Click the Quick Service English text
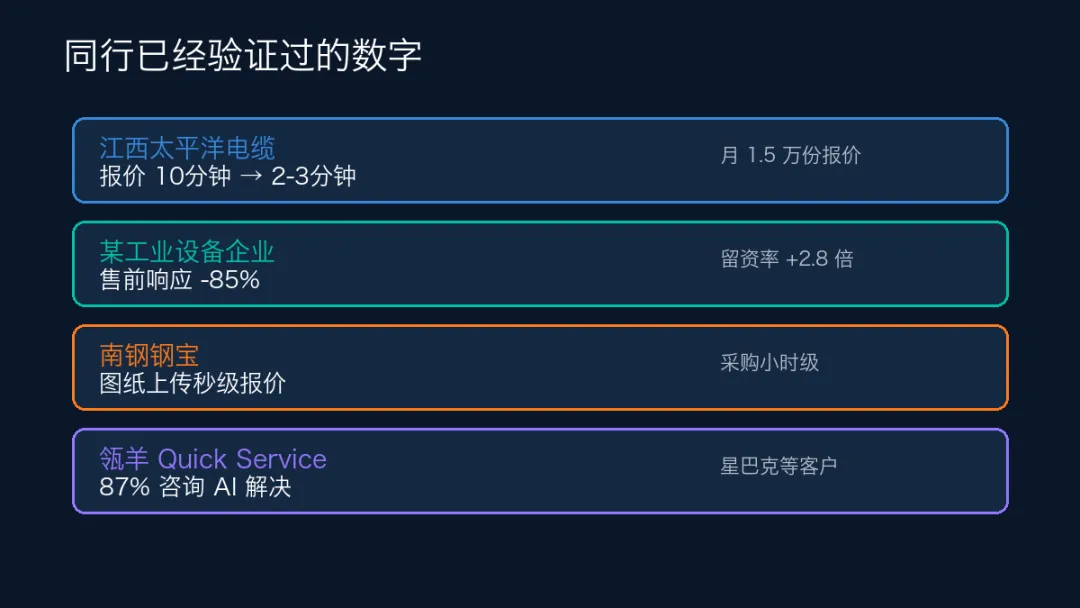Screen dimensions: 1080x608 click(x=242, y=459)
